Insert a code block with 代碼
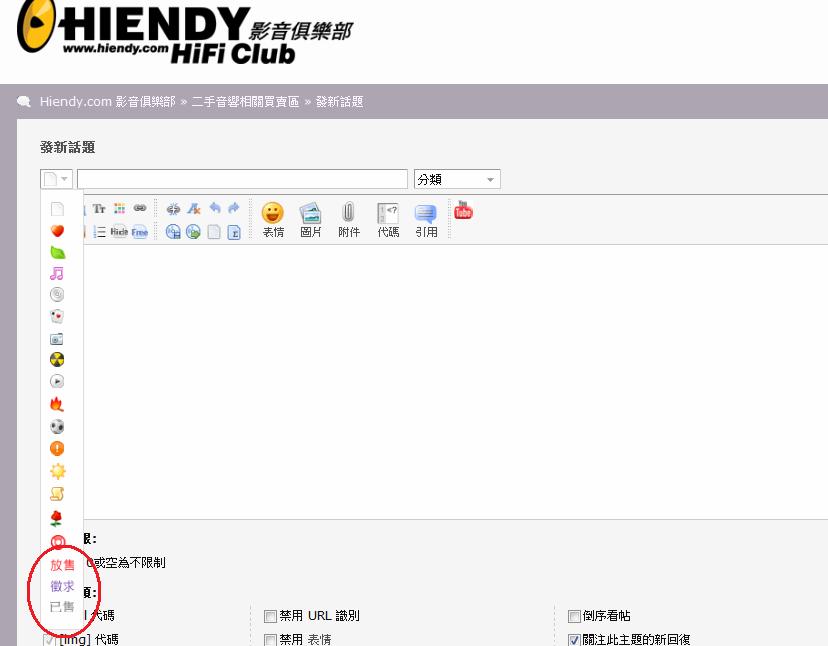The image size is (828, 646). (388, 220)
